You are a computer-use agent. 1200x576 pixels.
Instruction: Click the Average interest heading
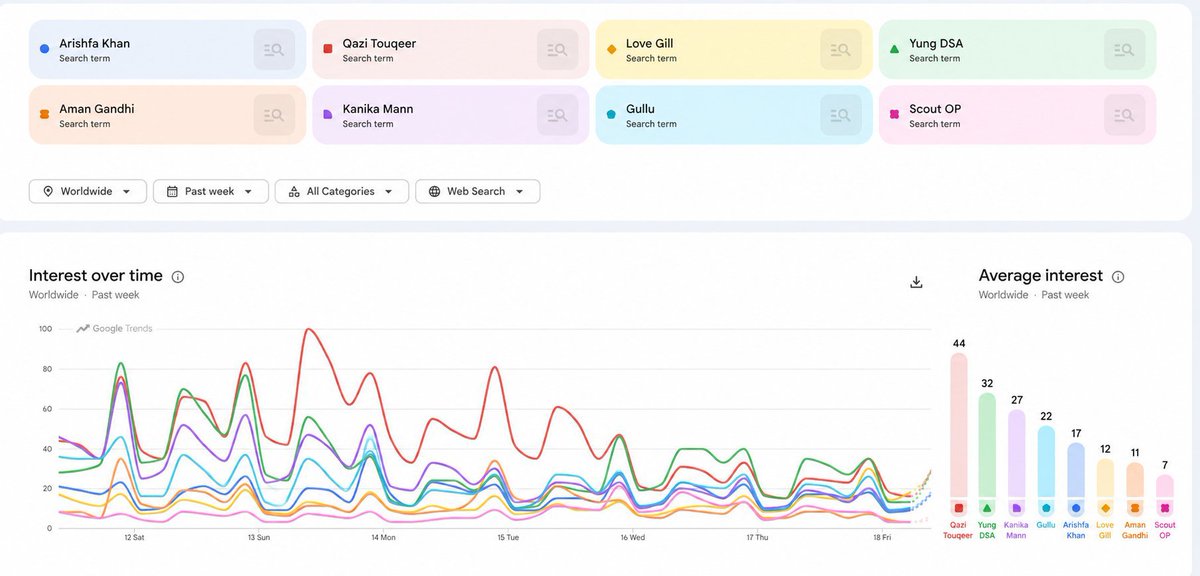[x=1041, y=276]
